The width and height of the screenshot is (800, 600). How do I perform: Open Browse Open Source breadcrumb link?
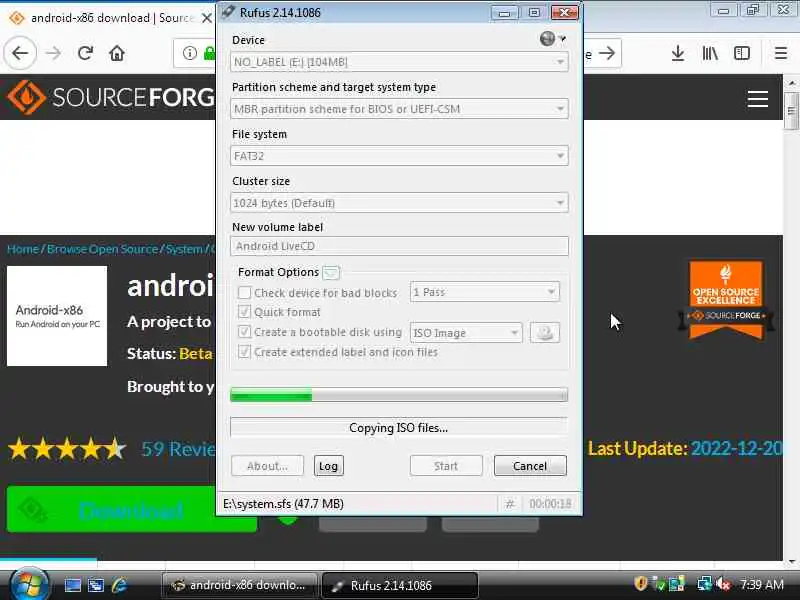pos(103,249)
